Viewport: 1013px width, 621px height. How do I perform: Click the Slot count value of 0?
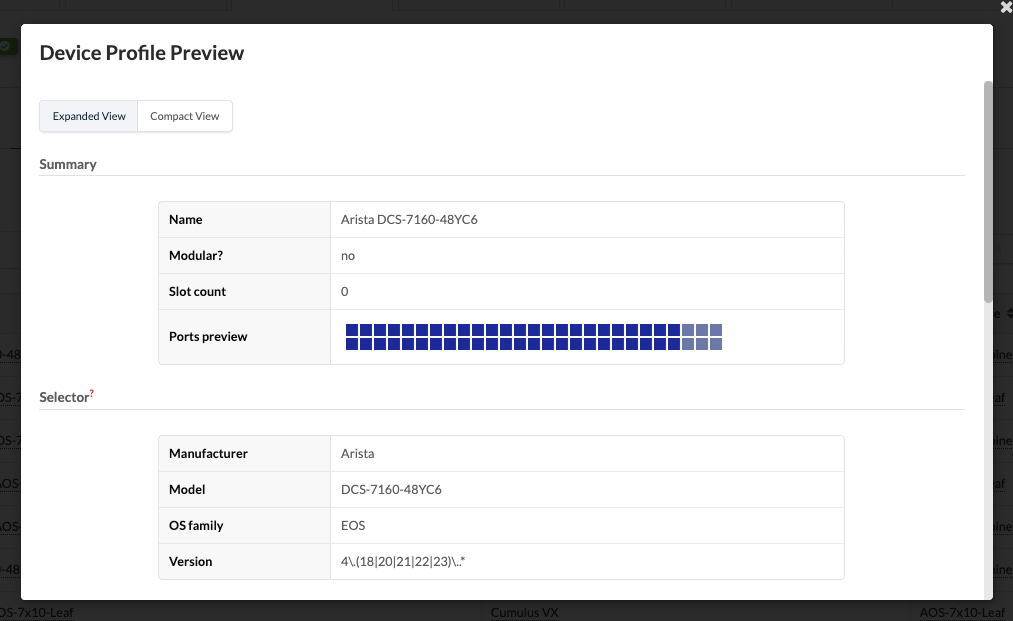[345, 291]
